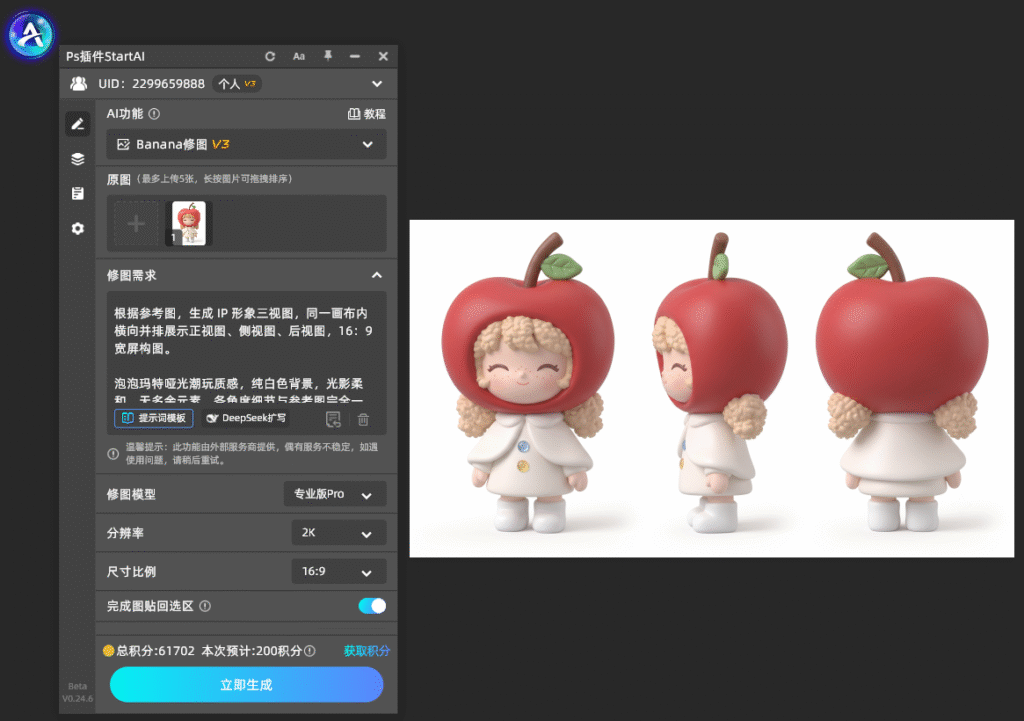Open the 提示词模板 prompt templates
The width and height of the screenshot is (1024, 721).
pyautogui.click(x=154, y=418)
